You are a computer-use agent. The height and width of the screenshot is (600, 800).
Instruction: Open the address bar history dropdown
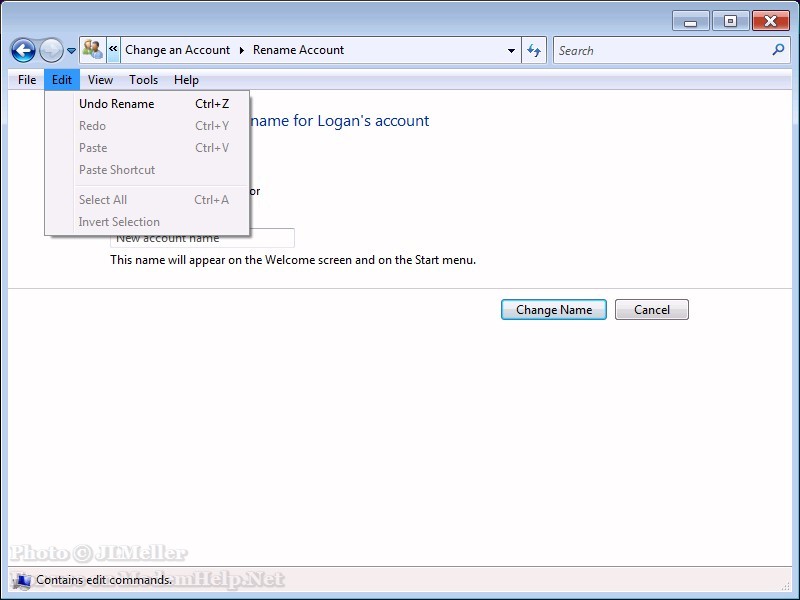(511, 51)
